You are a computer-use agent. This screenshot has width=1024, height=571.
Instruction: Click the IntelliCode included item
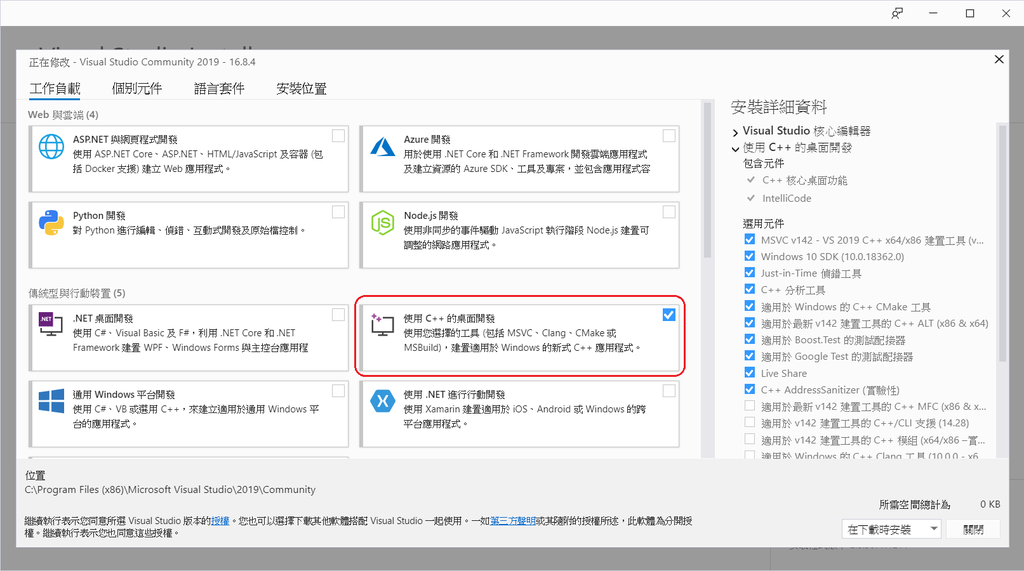(x=786, y=198)
